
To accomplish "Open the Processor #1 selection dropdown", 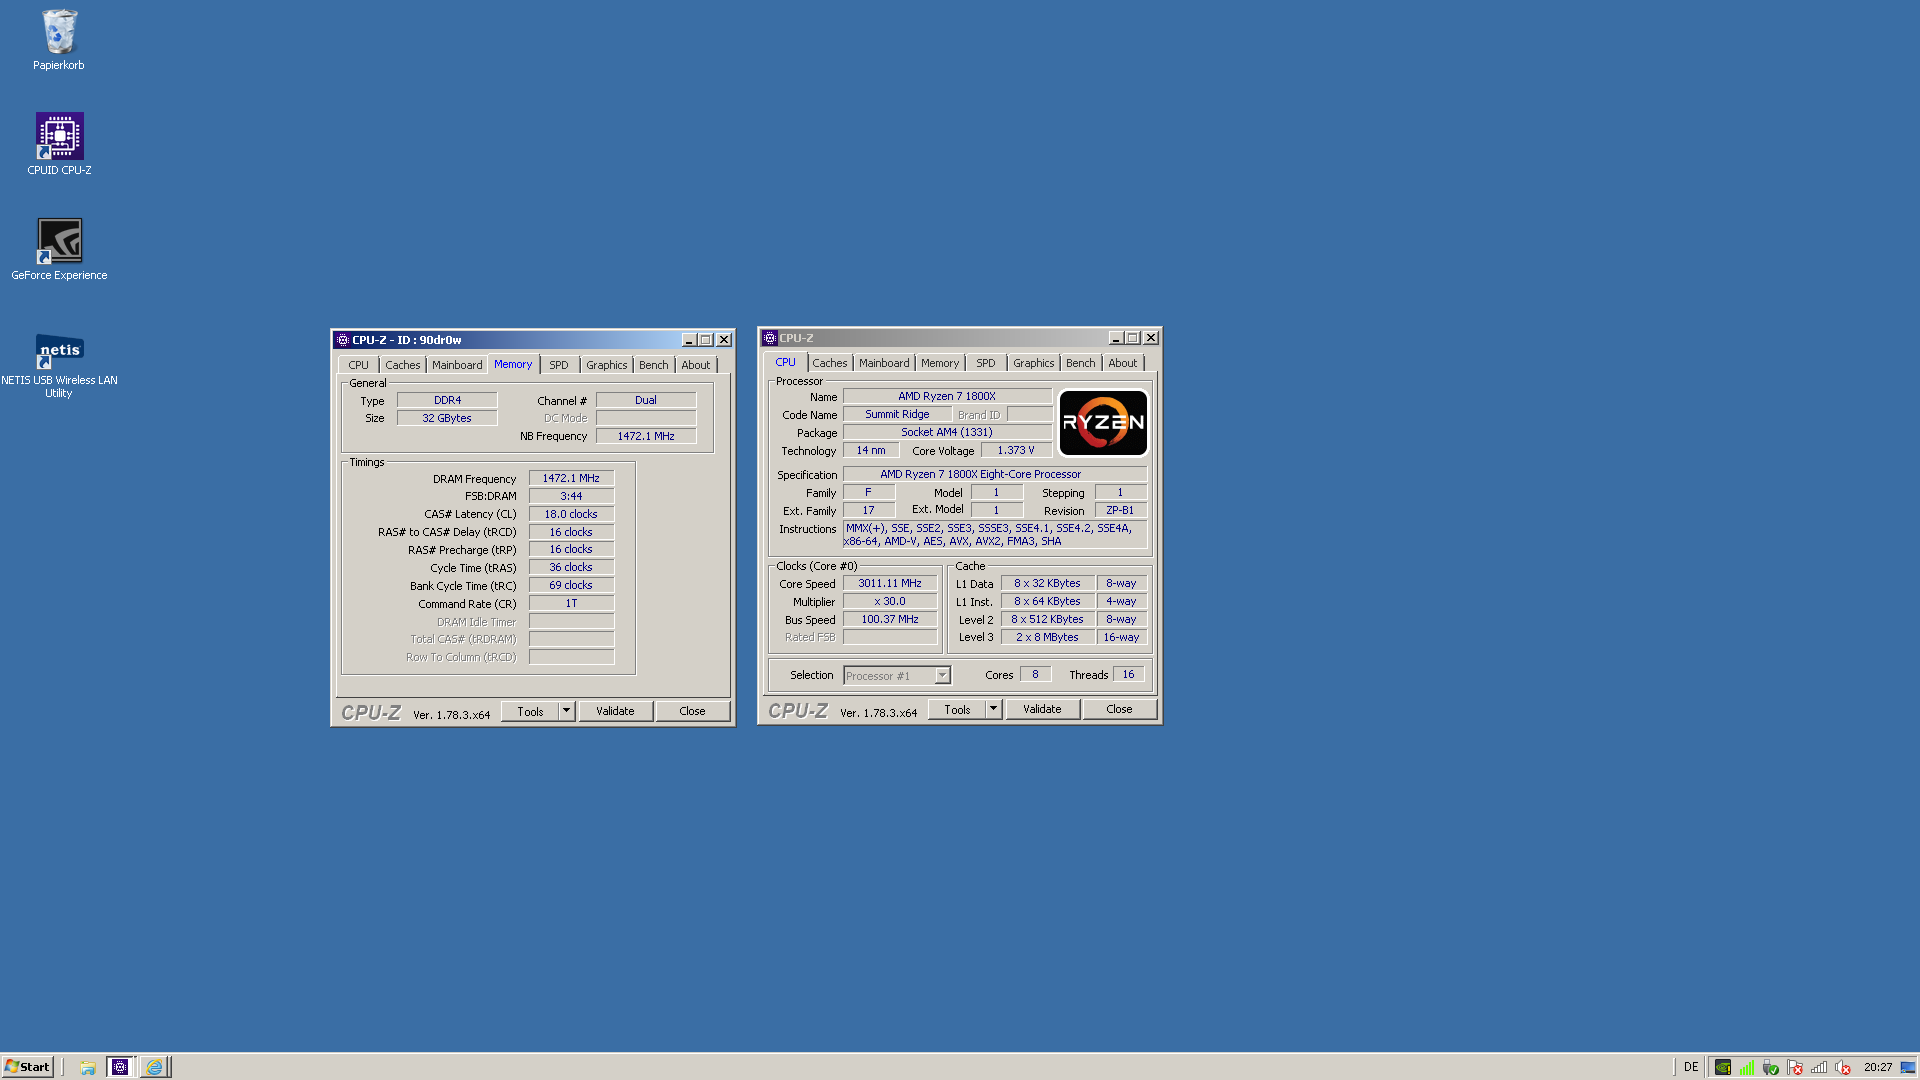I will tap(896, 676).
